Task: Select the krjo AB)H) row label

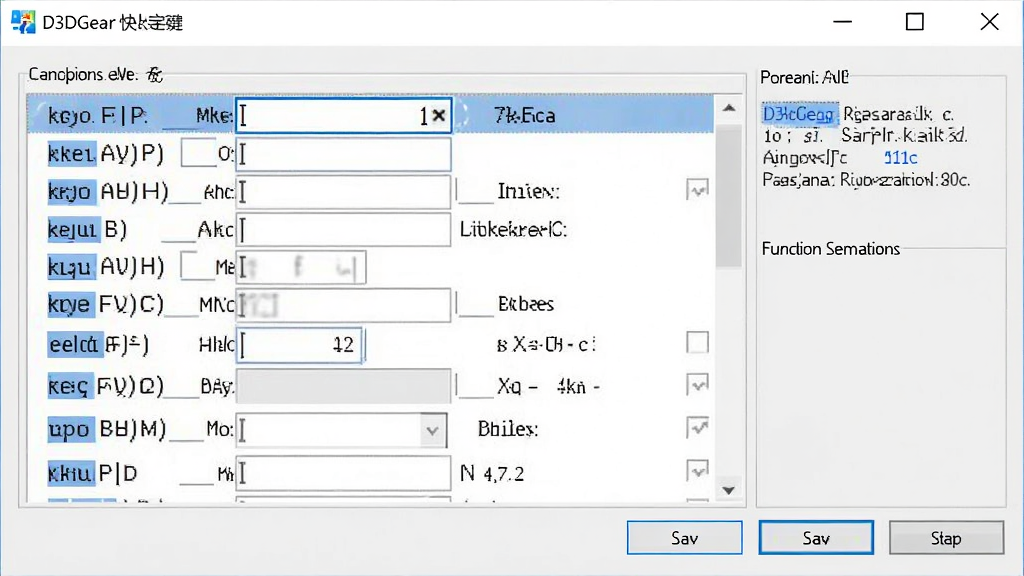Action: pyautogui.click(x=108, y=191)
